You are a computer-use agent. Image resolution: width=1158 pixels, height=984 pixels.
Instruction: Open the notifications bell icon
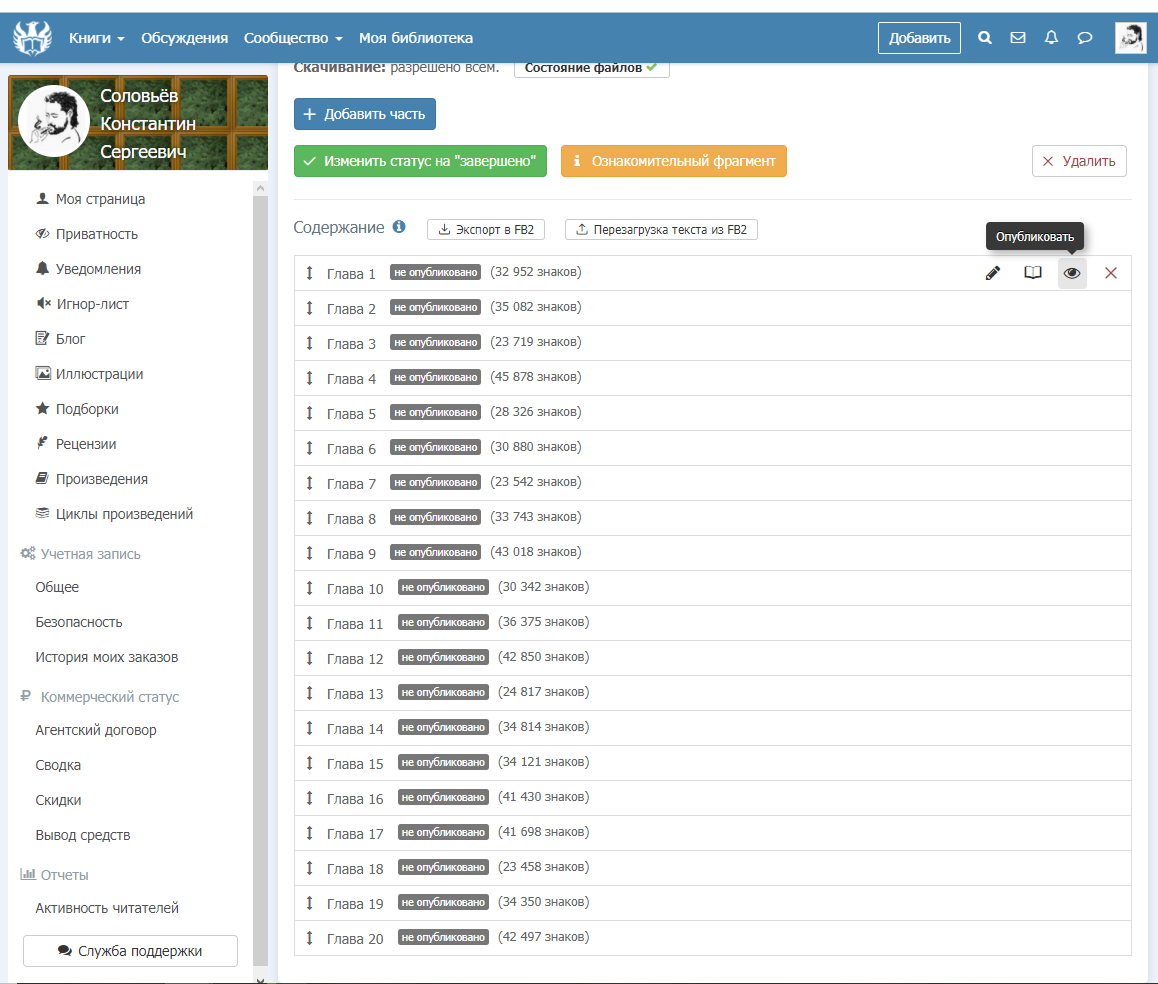(x=1051, y=38)
